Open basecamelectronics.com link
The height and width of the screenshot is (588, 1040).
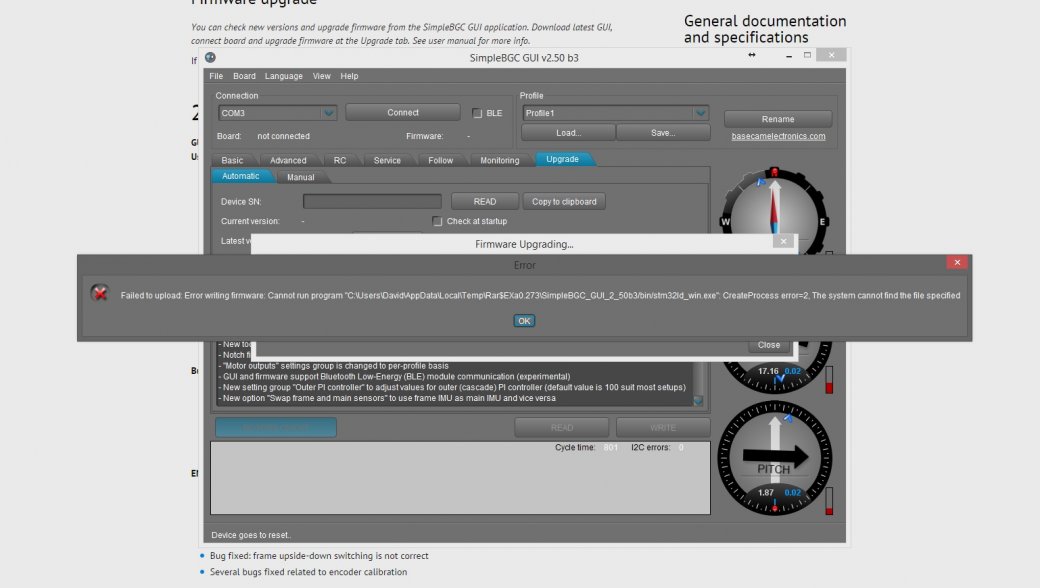tap(778, 137)
